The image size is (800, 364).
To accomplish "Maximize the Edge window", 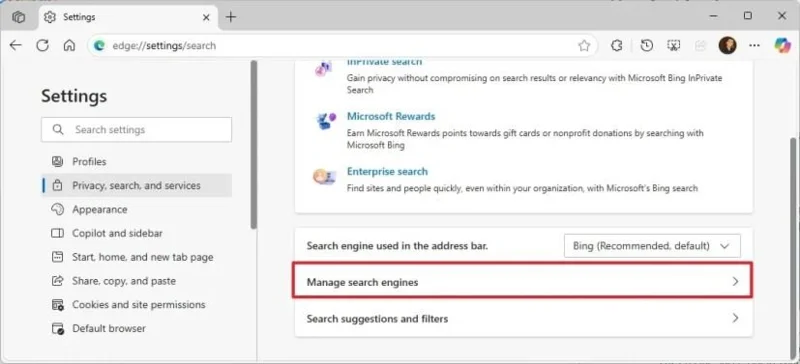I will coord(747,16).
